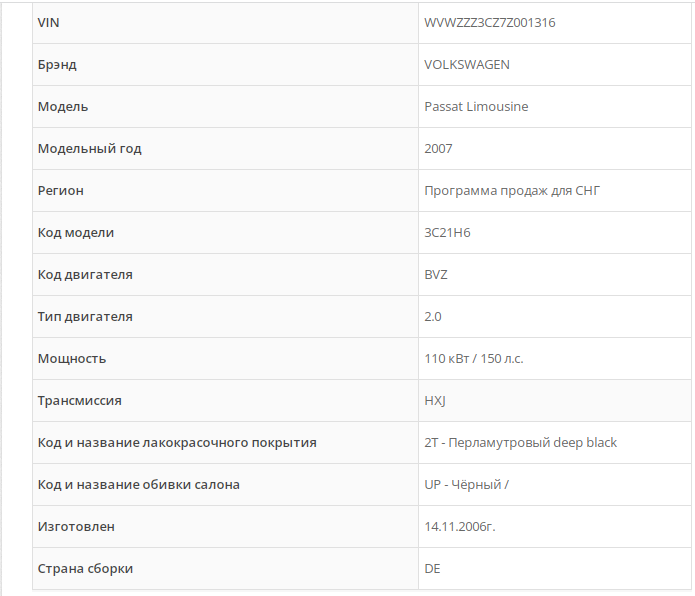
Task: Click the "Код двигателя" row label
Action: pyautogui.click(x=85, y=274)
